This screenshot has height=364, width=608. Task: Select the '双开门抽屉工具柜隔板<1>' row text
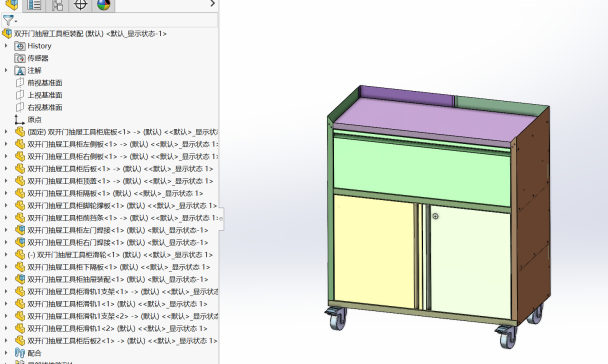point(115,193)
